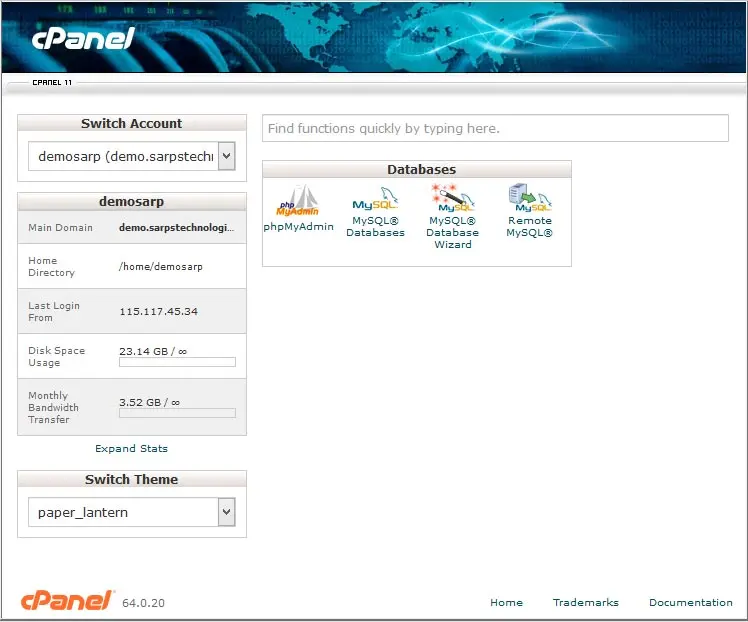Select the /home/demosarp directory value
Viewport: 748px width, 622px height.
[x=161, y=267]
